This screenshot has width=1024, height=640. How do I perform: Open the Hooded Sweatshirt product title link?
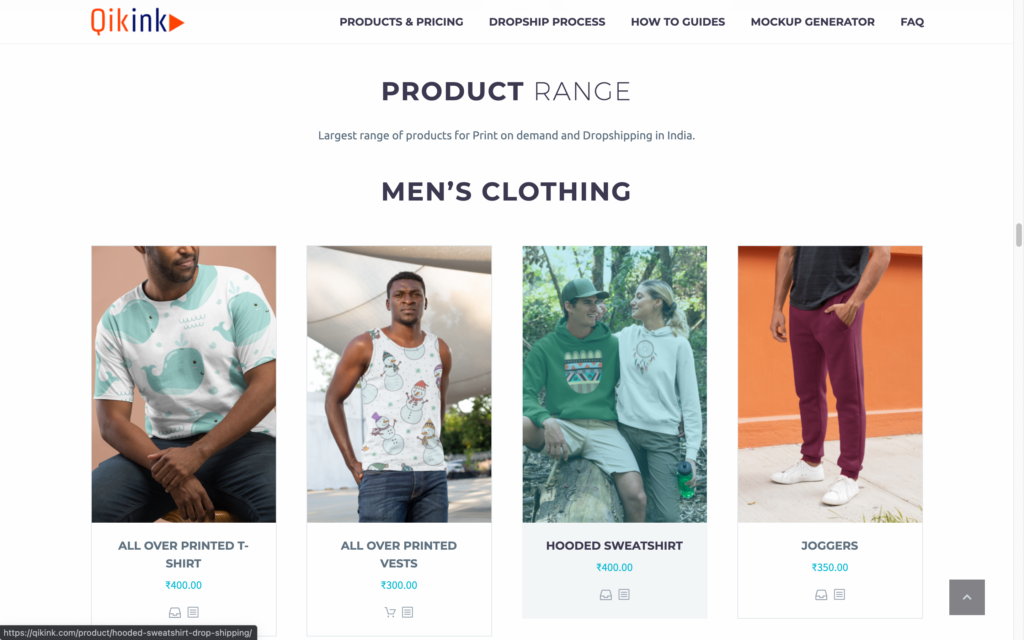point(615,546)
